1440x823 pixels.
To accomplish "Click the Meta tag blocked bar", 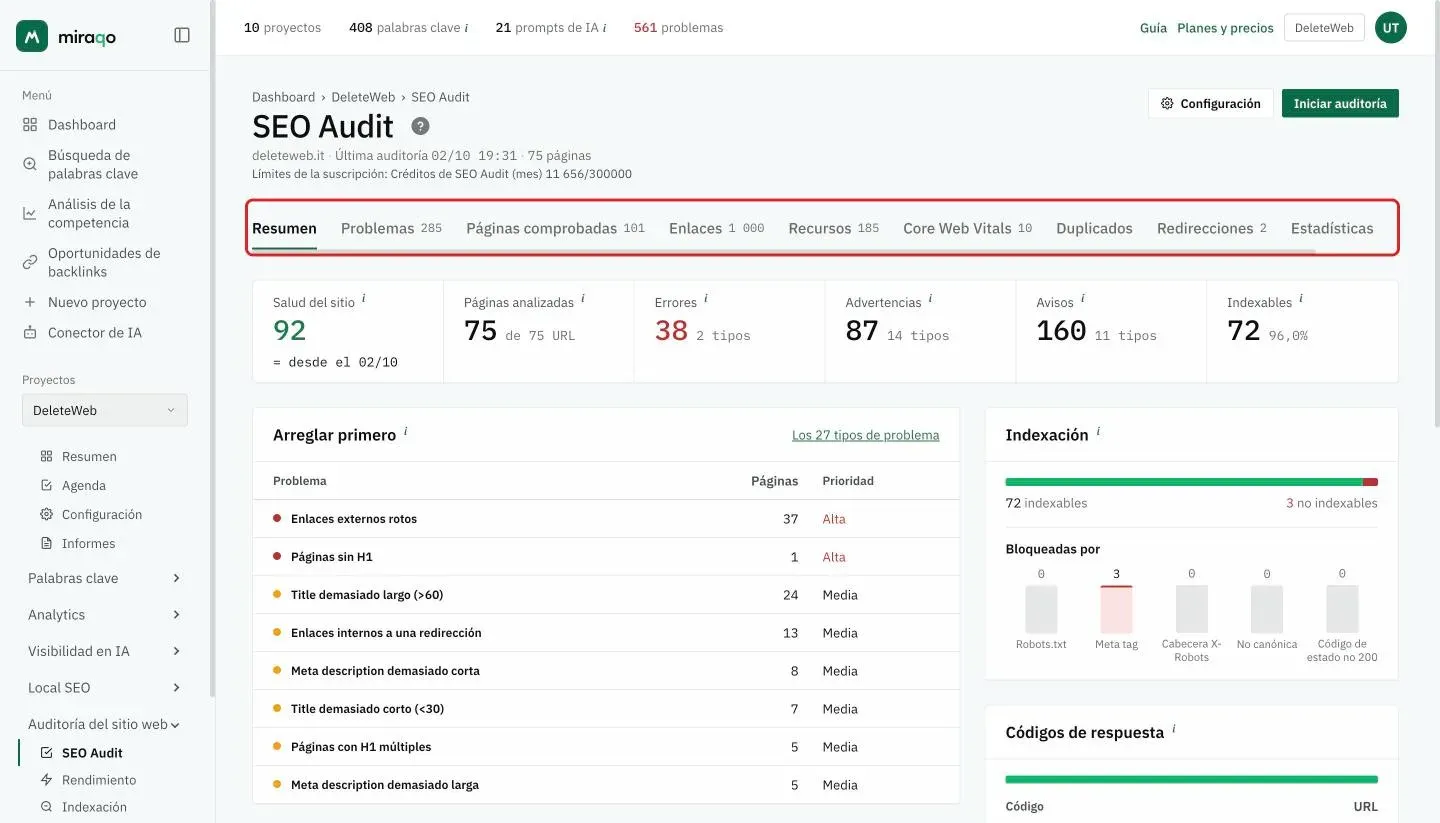I will [x=1116, y=609].
